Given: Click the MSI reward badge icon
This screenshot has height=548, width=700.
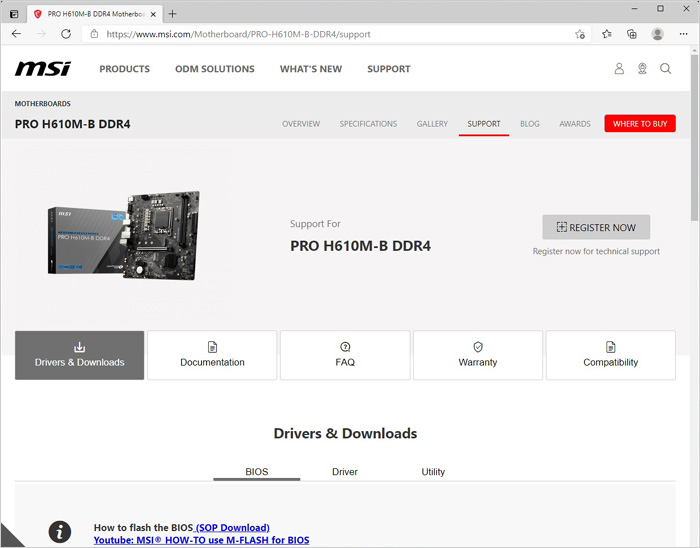Looking at the screenshot, I should coord(642,69).
